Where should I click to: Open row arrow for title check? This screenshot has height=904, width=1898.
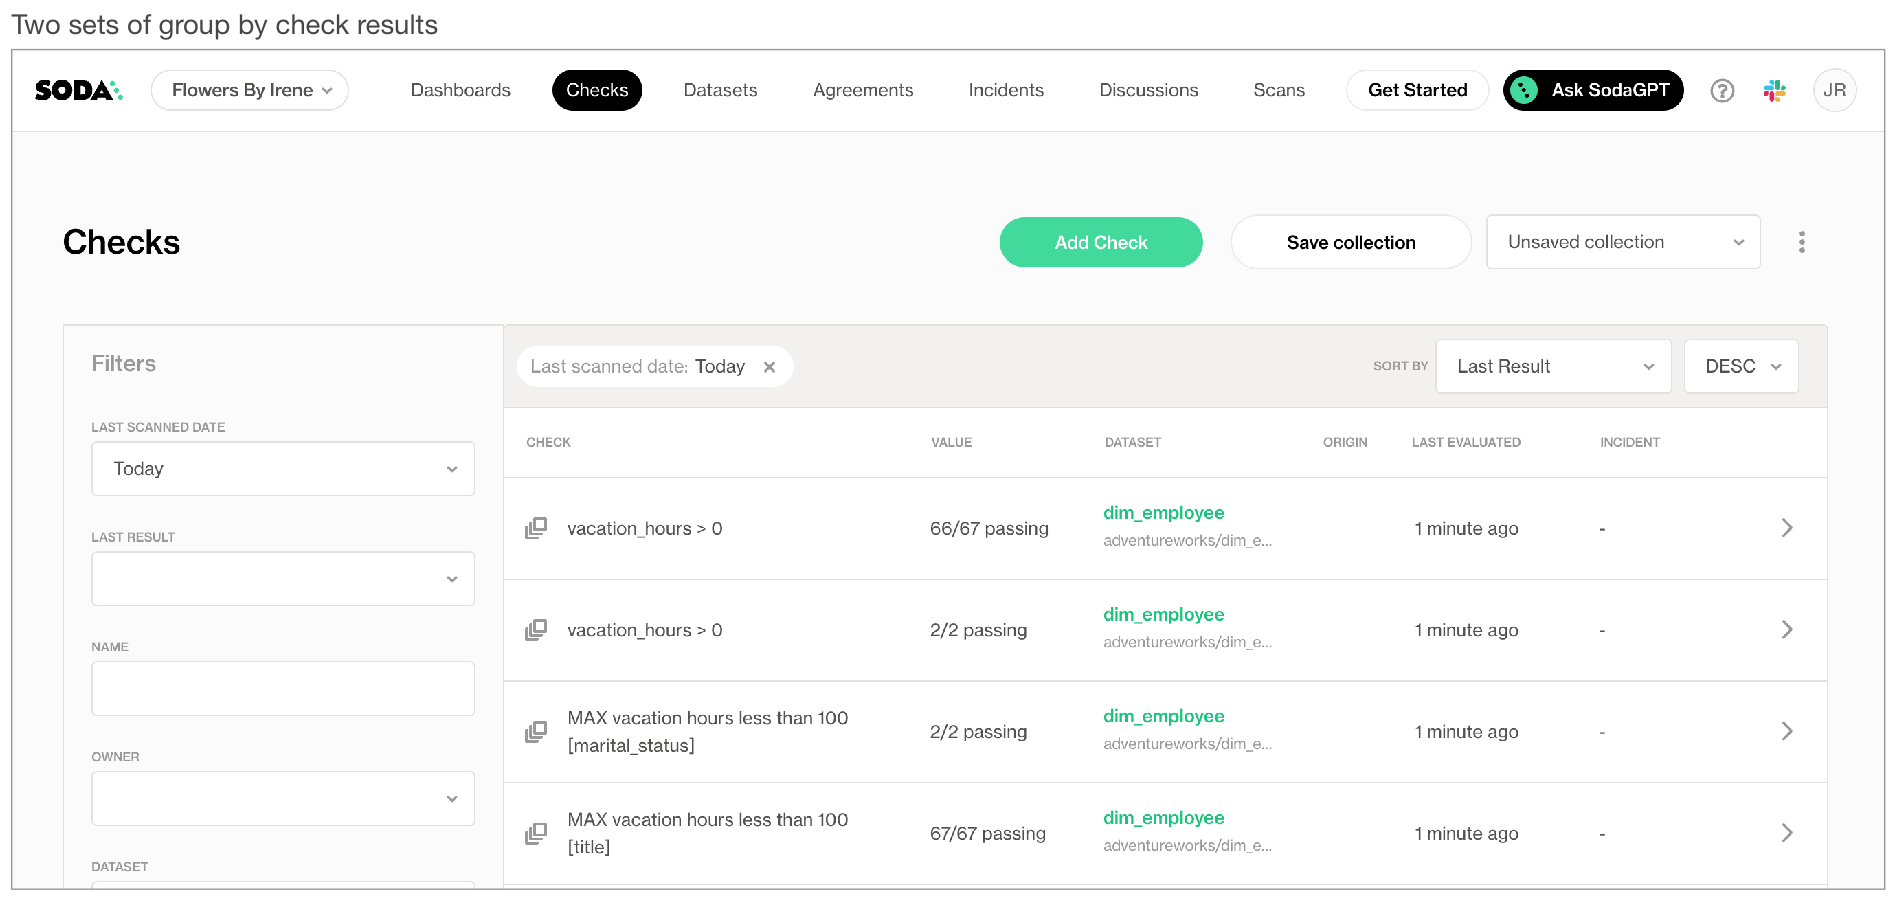(x=1786, y=833)
